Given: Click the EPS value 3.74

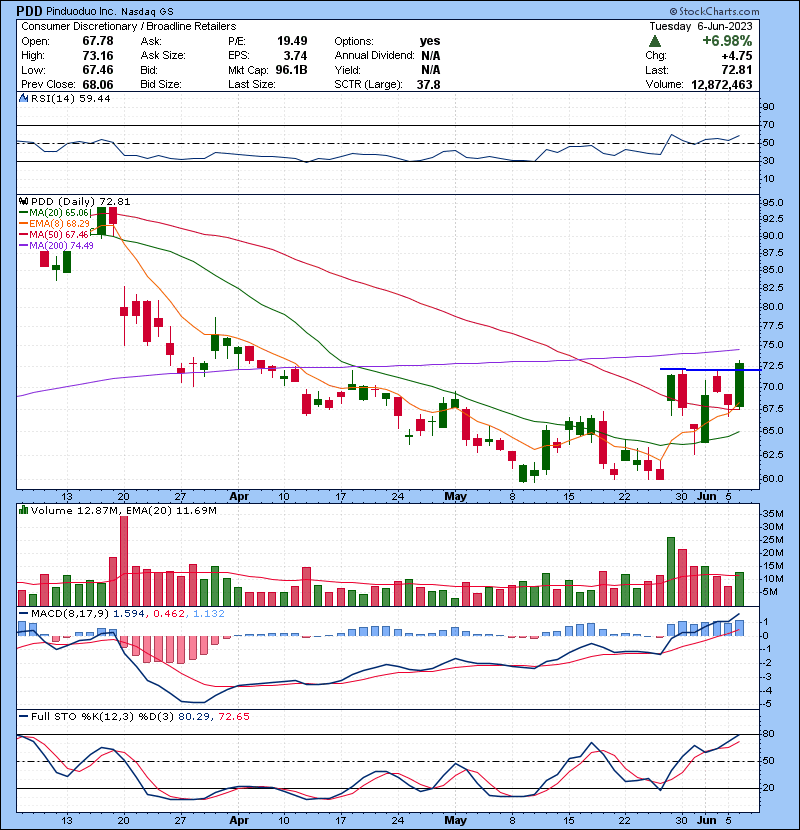Looking at the screenshot, I should 295,56.
